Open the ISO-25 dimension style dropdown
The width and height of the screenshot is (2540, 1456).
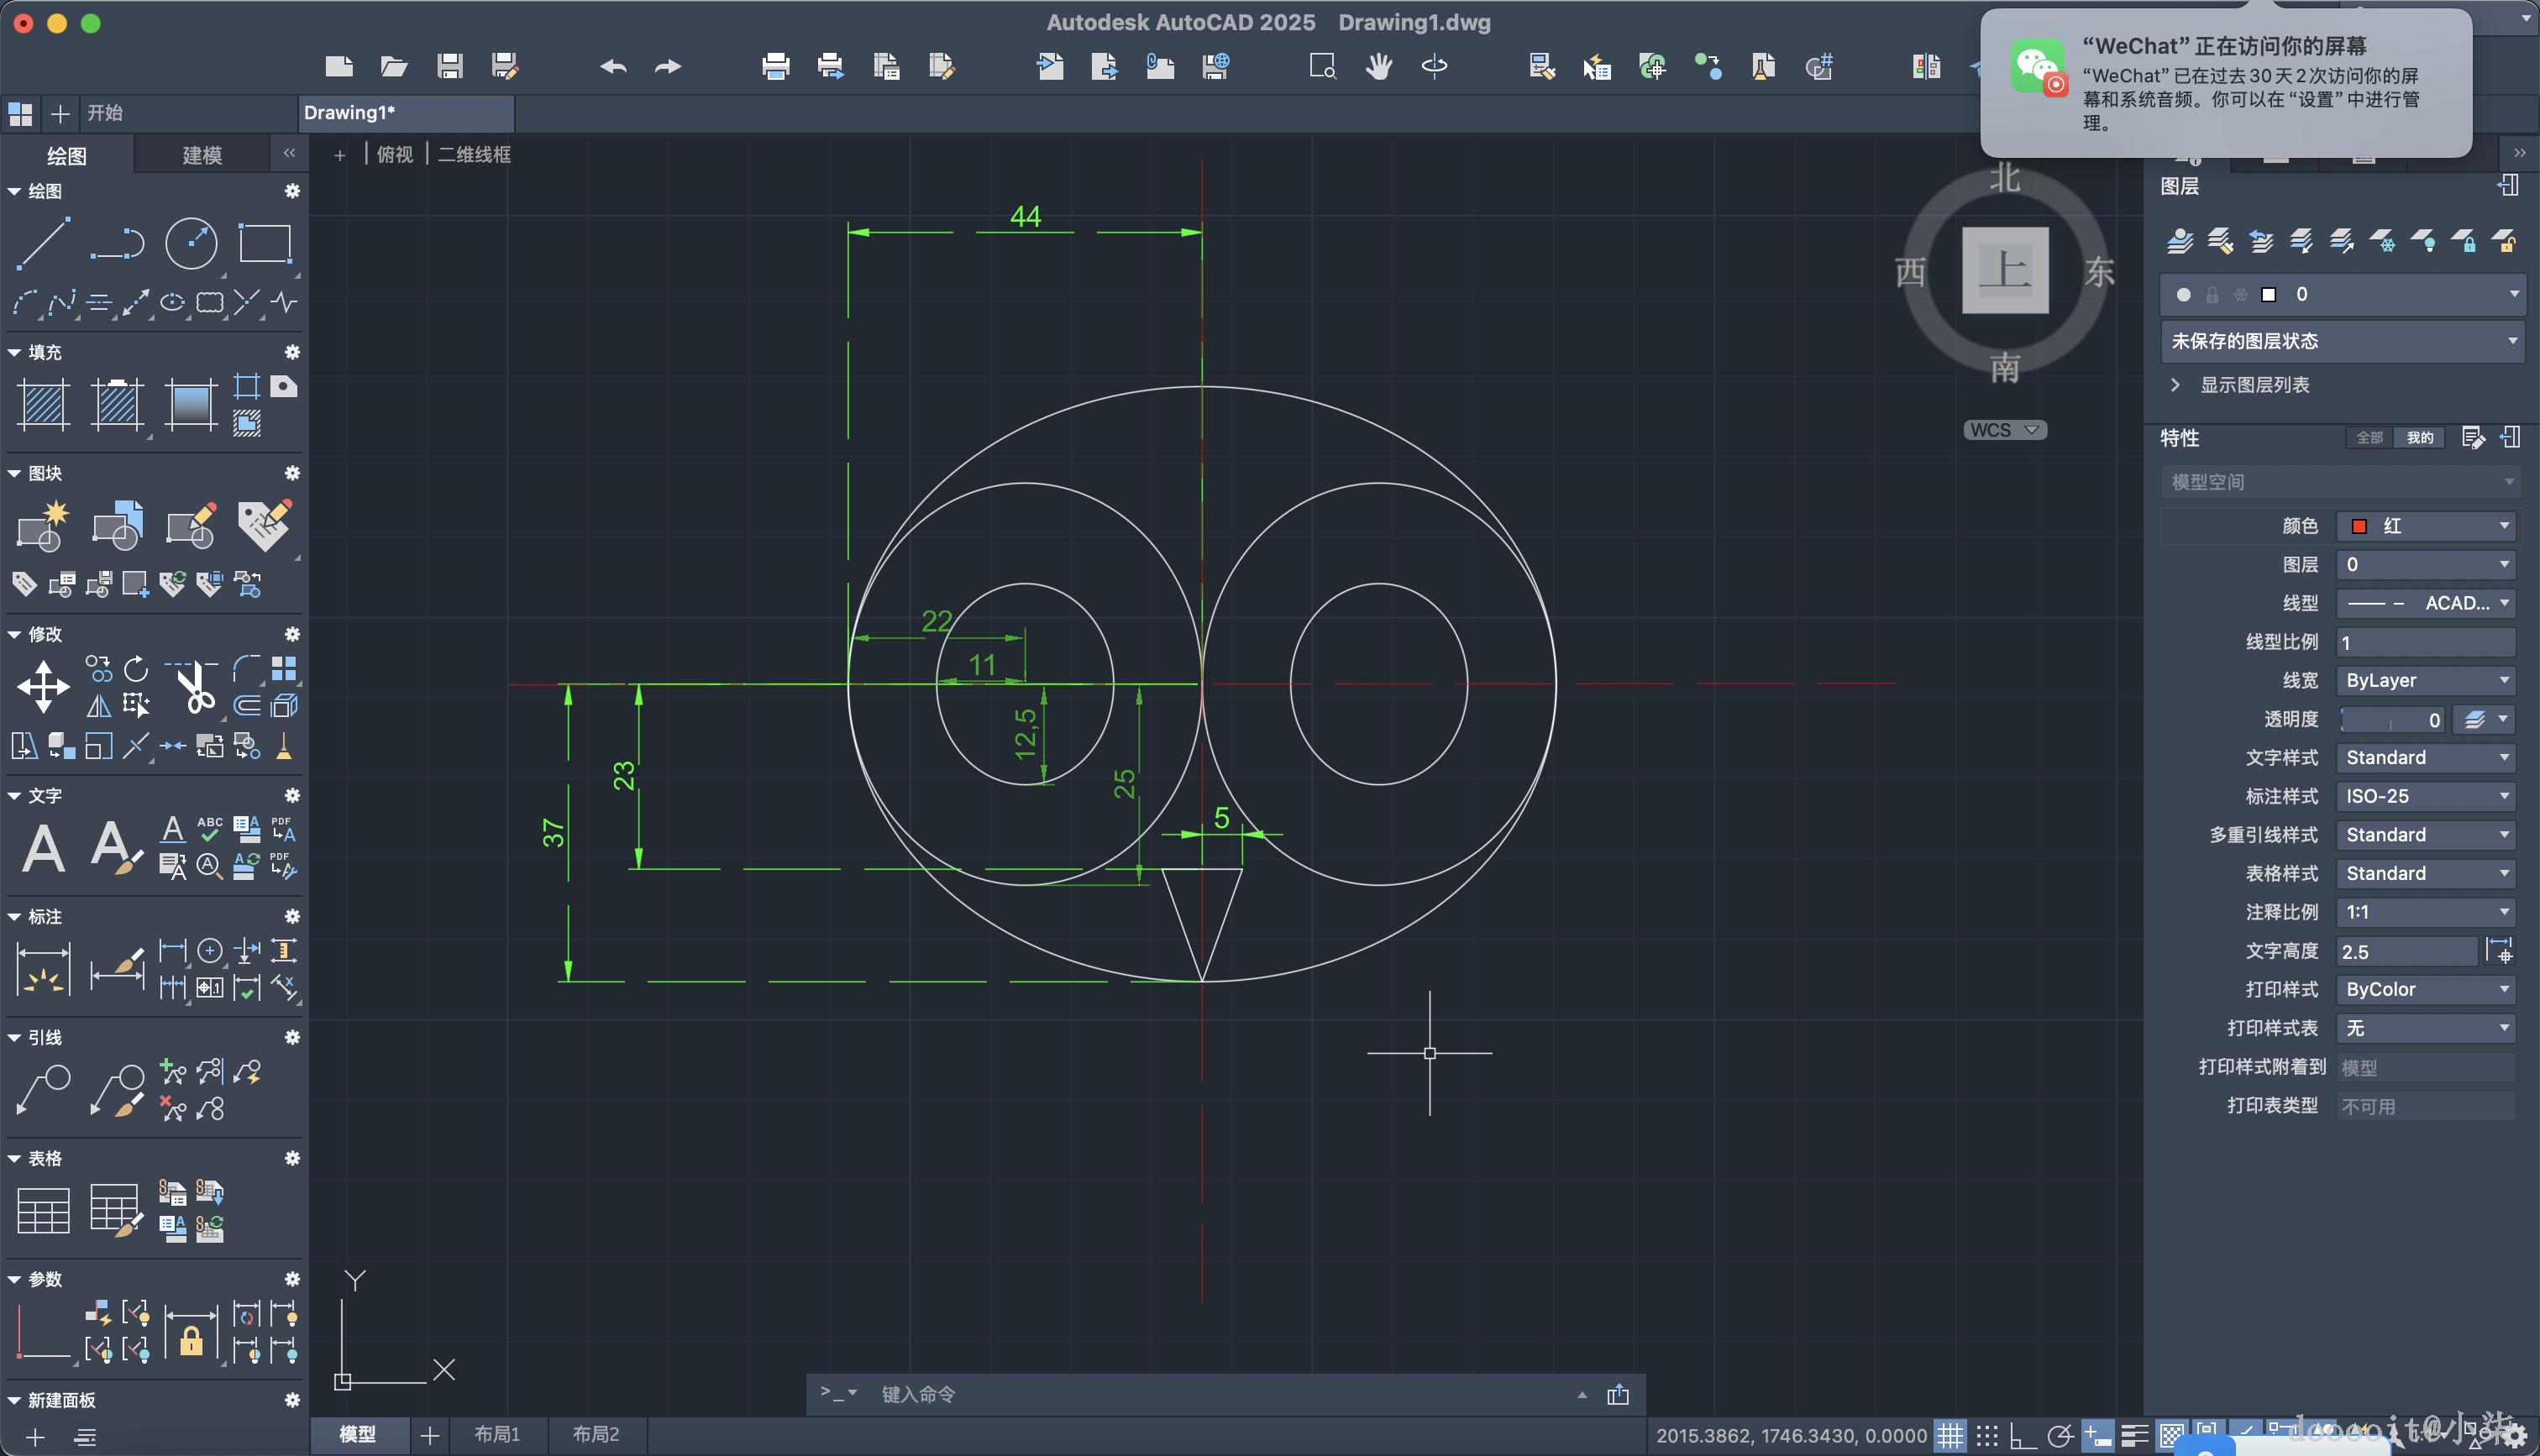point(2425,796)
